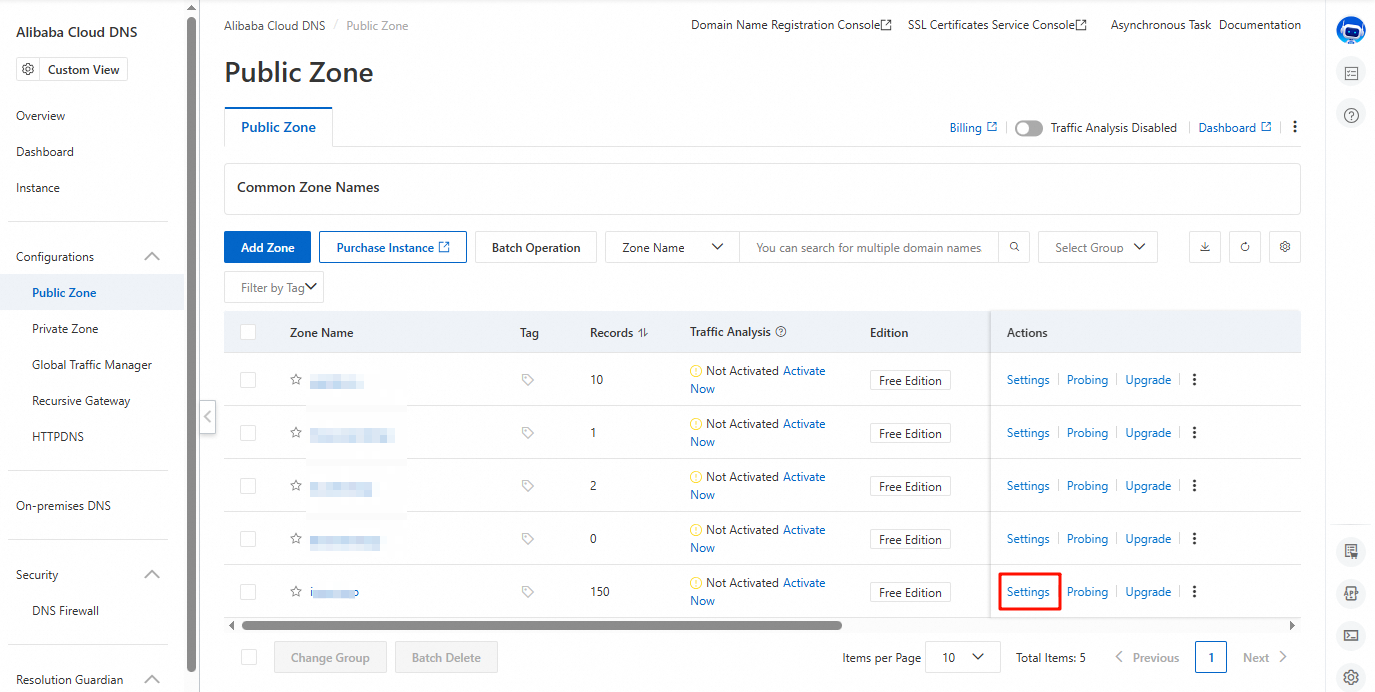This screenshot has width=1375, height=692.
Task: Go to Global Traffic Manager
Action: coord(92,365)
